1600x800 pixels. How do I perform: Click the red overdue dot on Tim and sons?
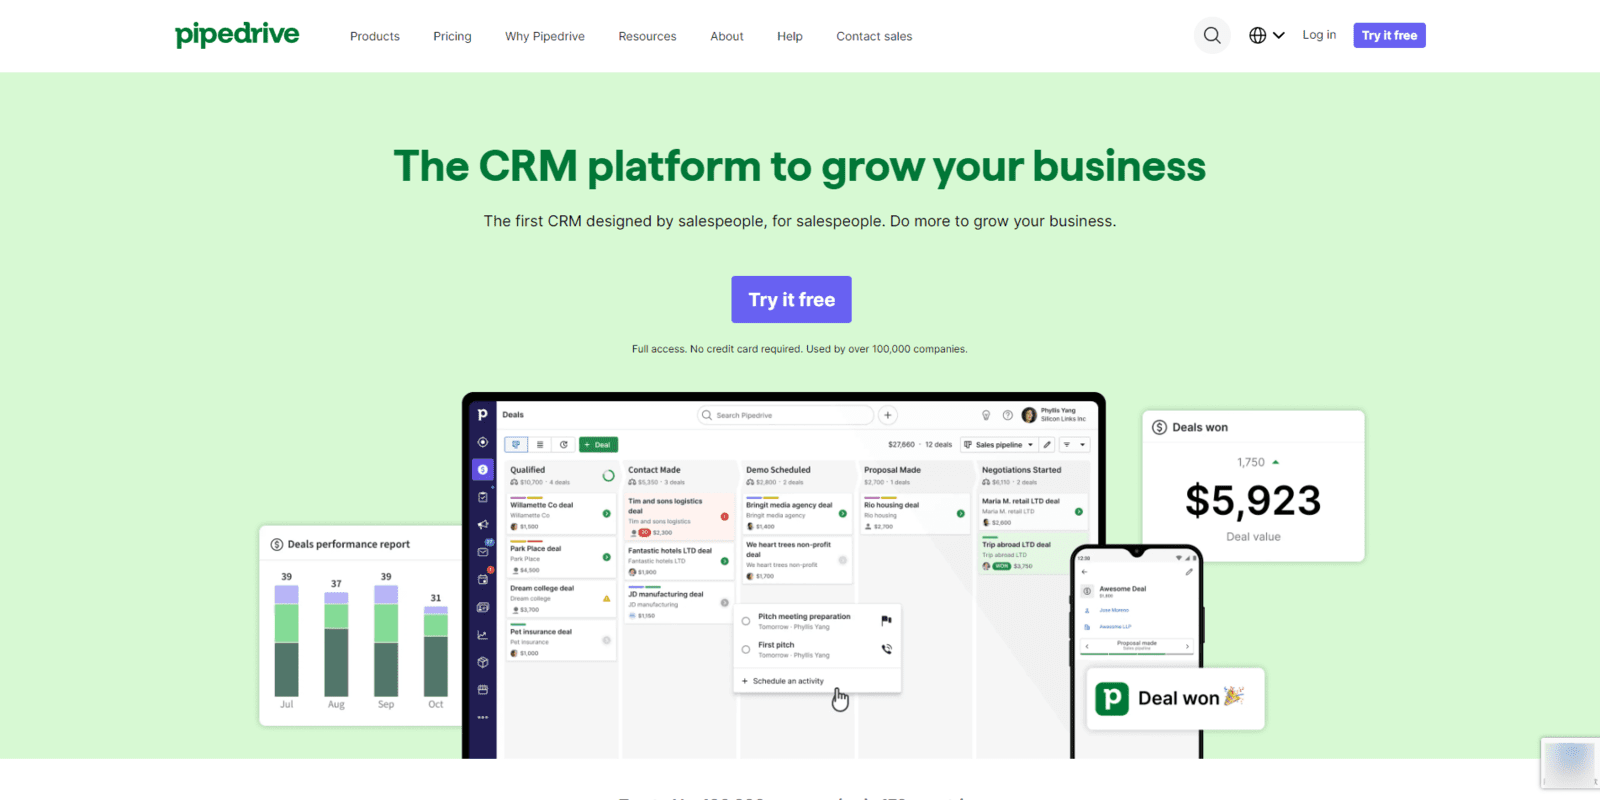(x=724, y=517)
